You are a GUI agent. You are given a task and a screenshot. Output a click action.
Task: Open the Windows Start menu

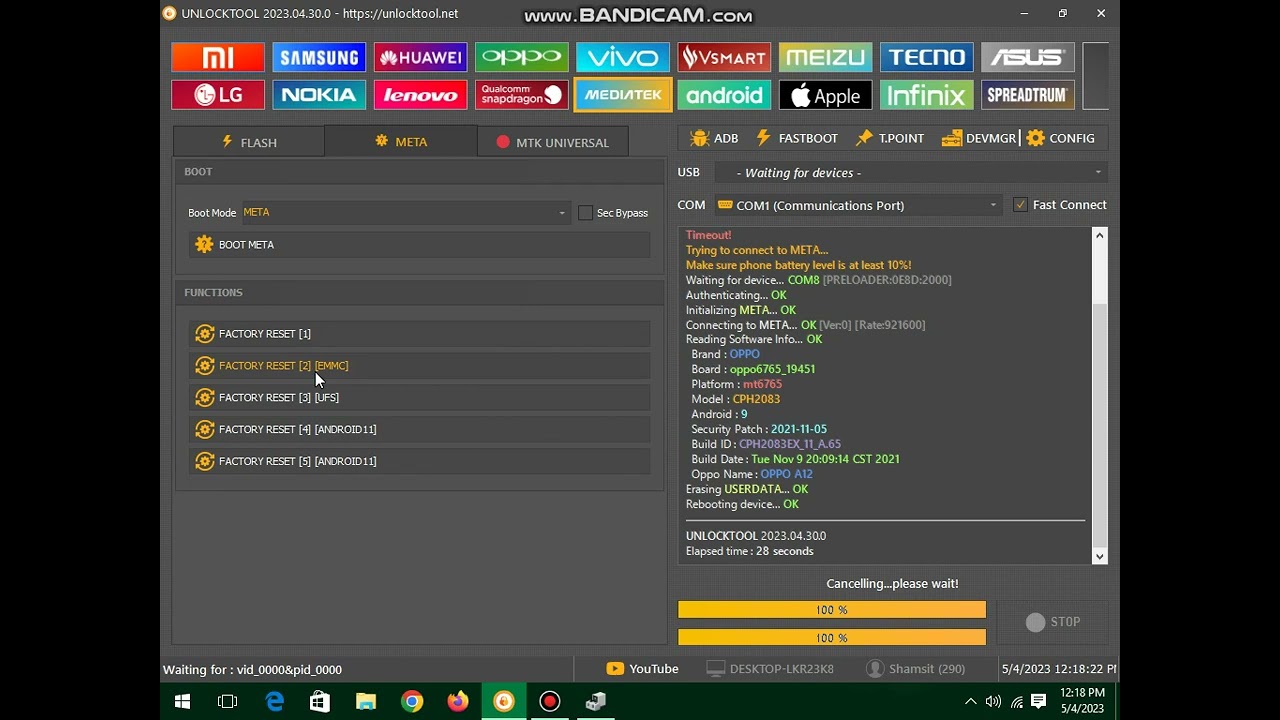coord(182,702)
